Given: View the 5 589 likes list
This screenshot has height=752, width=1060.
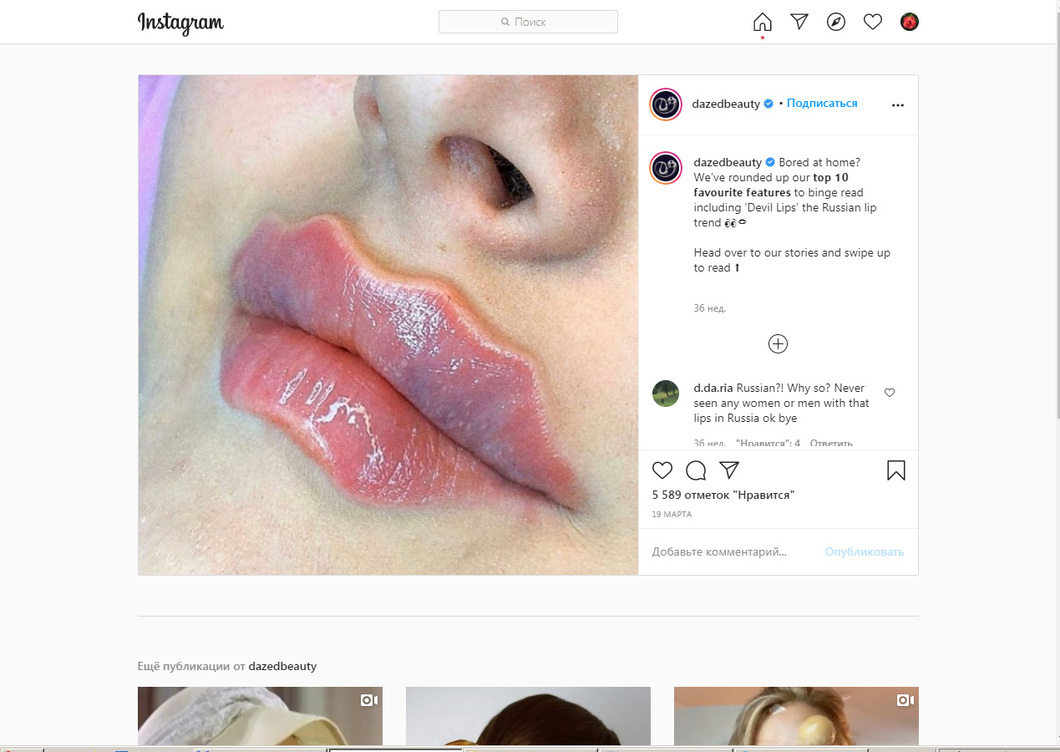Looking at the screenshot, I should pyautogui.click(x=723, y=495).
